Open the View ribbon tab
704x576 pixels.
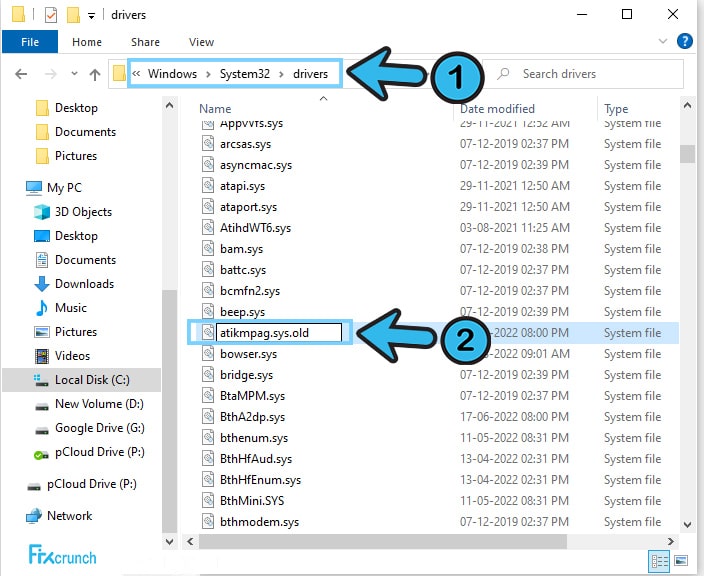coord(201,42)
